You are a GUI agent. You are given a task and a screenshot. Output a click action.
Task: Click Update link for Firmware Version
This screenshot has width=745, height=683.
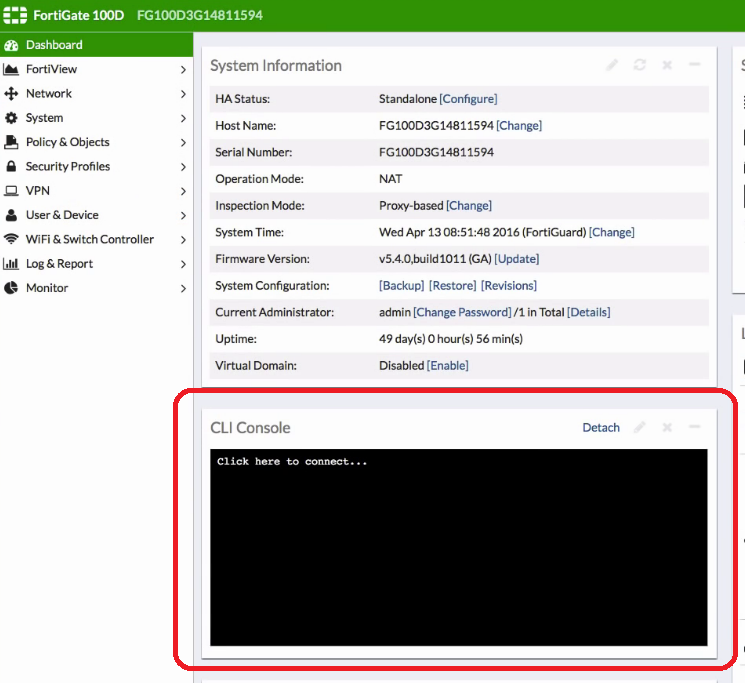coord(516,259)
